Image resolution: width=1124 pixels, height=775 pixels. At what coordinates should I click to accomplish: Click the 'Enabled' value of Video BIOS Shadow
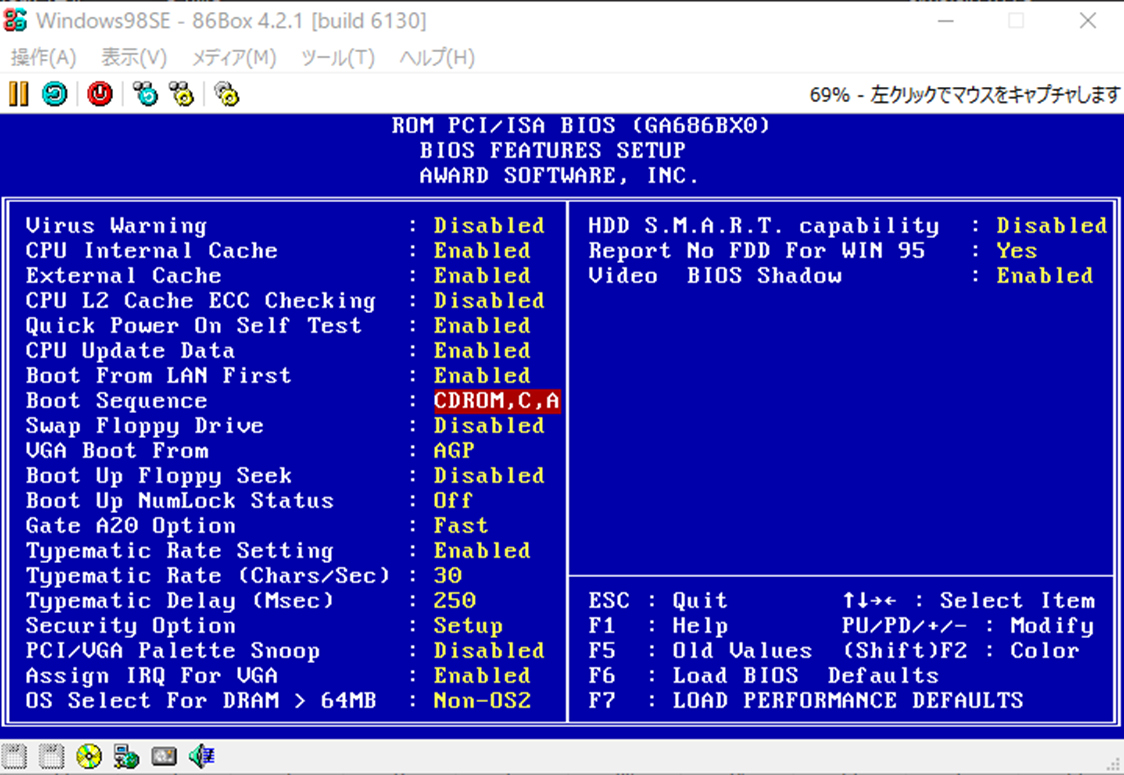(1044, 276)
